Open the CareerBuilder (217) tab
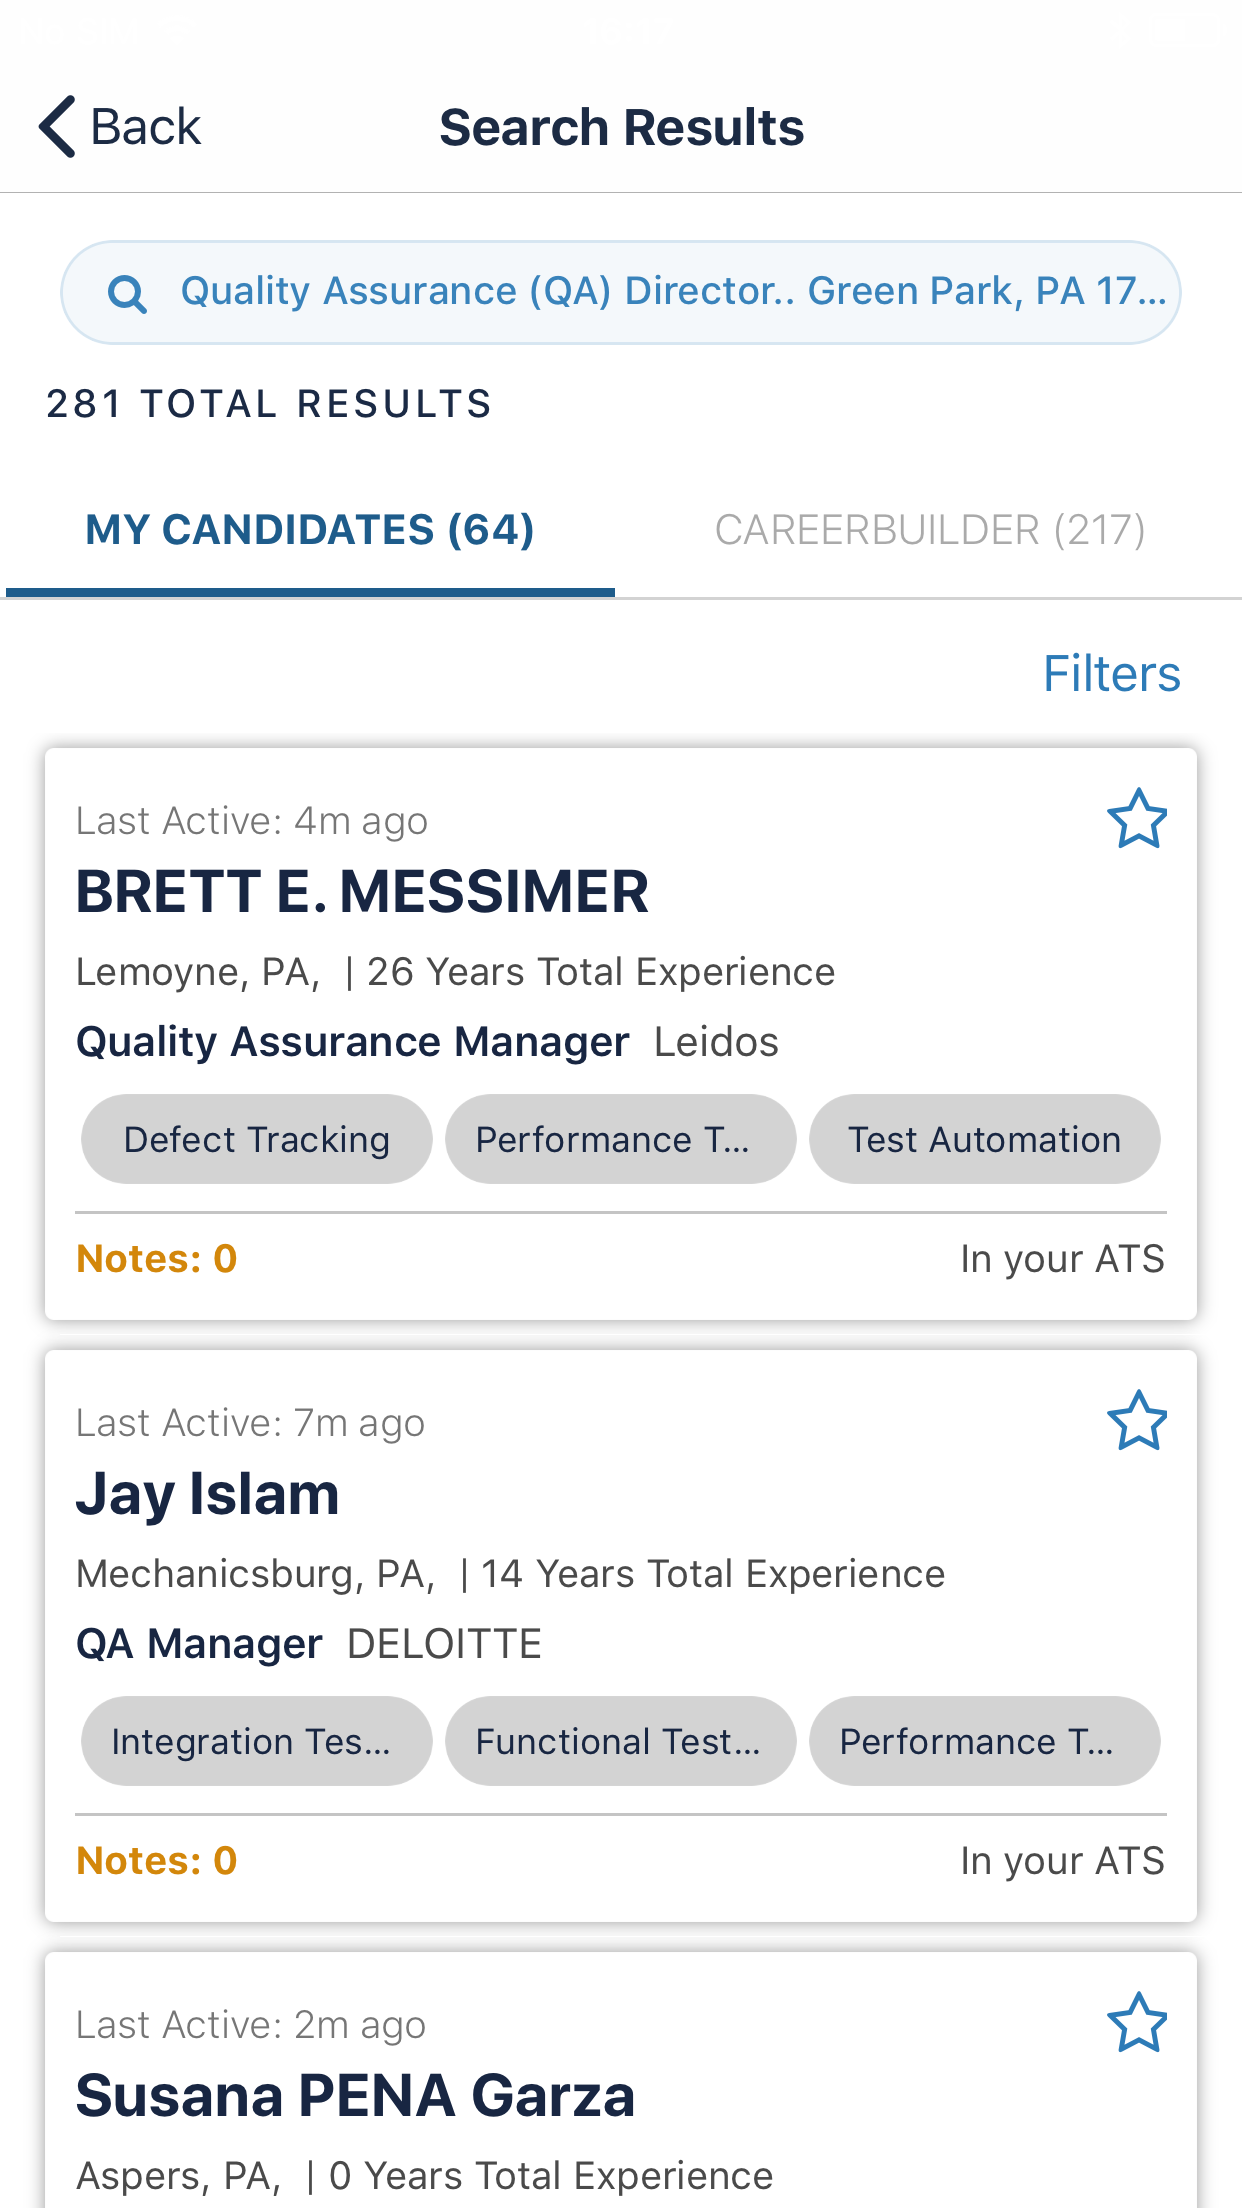The width and height of the screenshot is (1242, 2208). [929, 530]
